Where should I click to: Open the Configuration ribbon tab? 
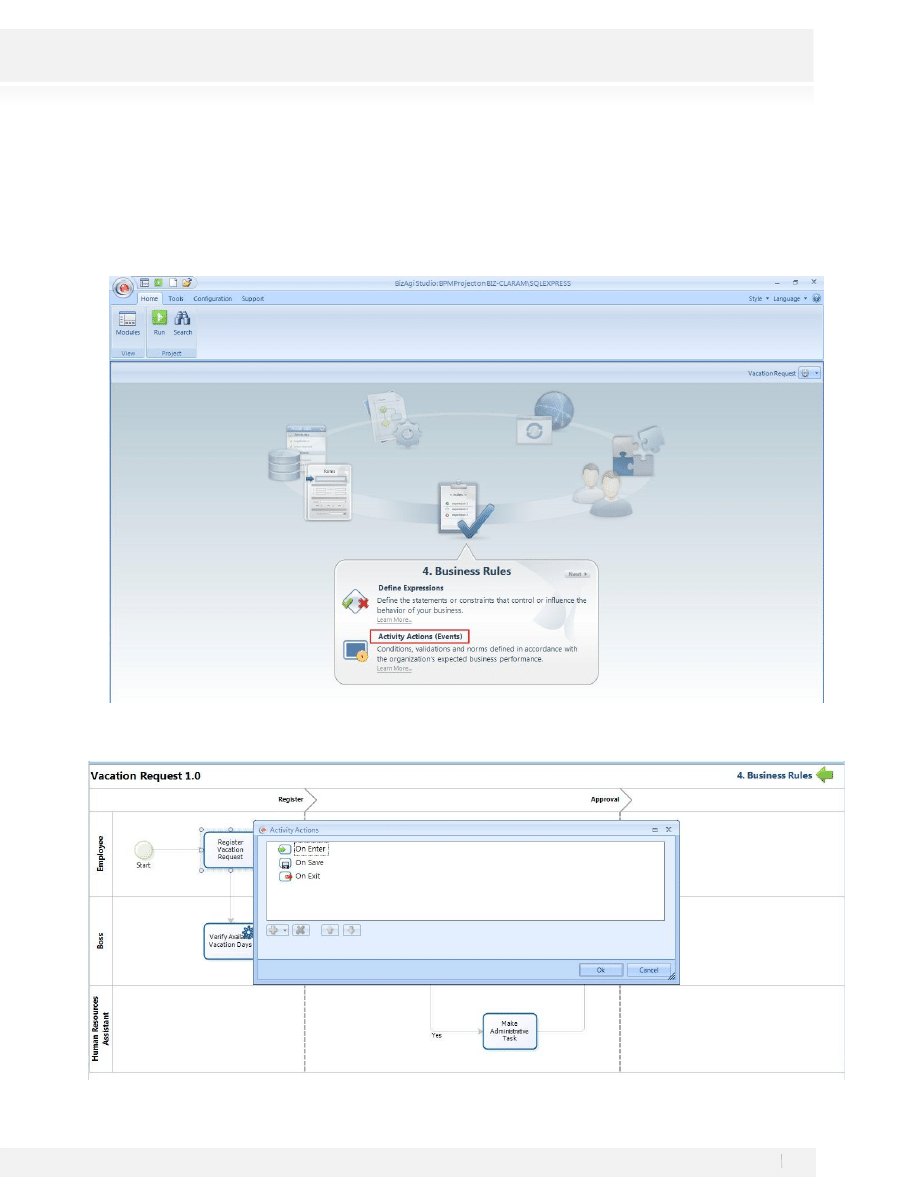coord(213,298)
